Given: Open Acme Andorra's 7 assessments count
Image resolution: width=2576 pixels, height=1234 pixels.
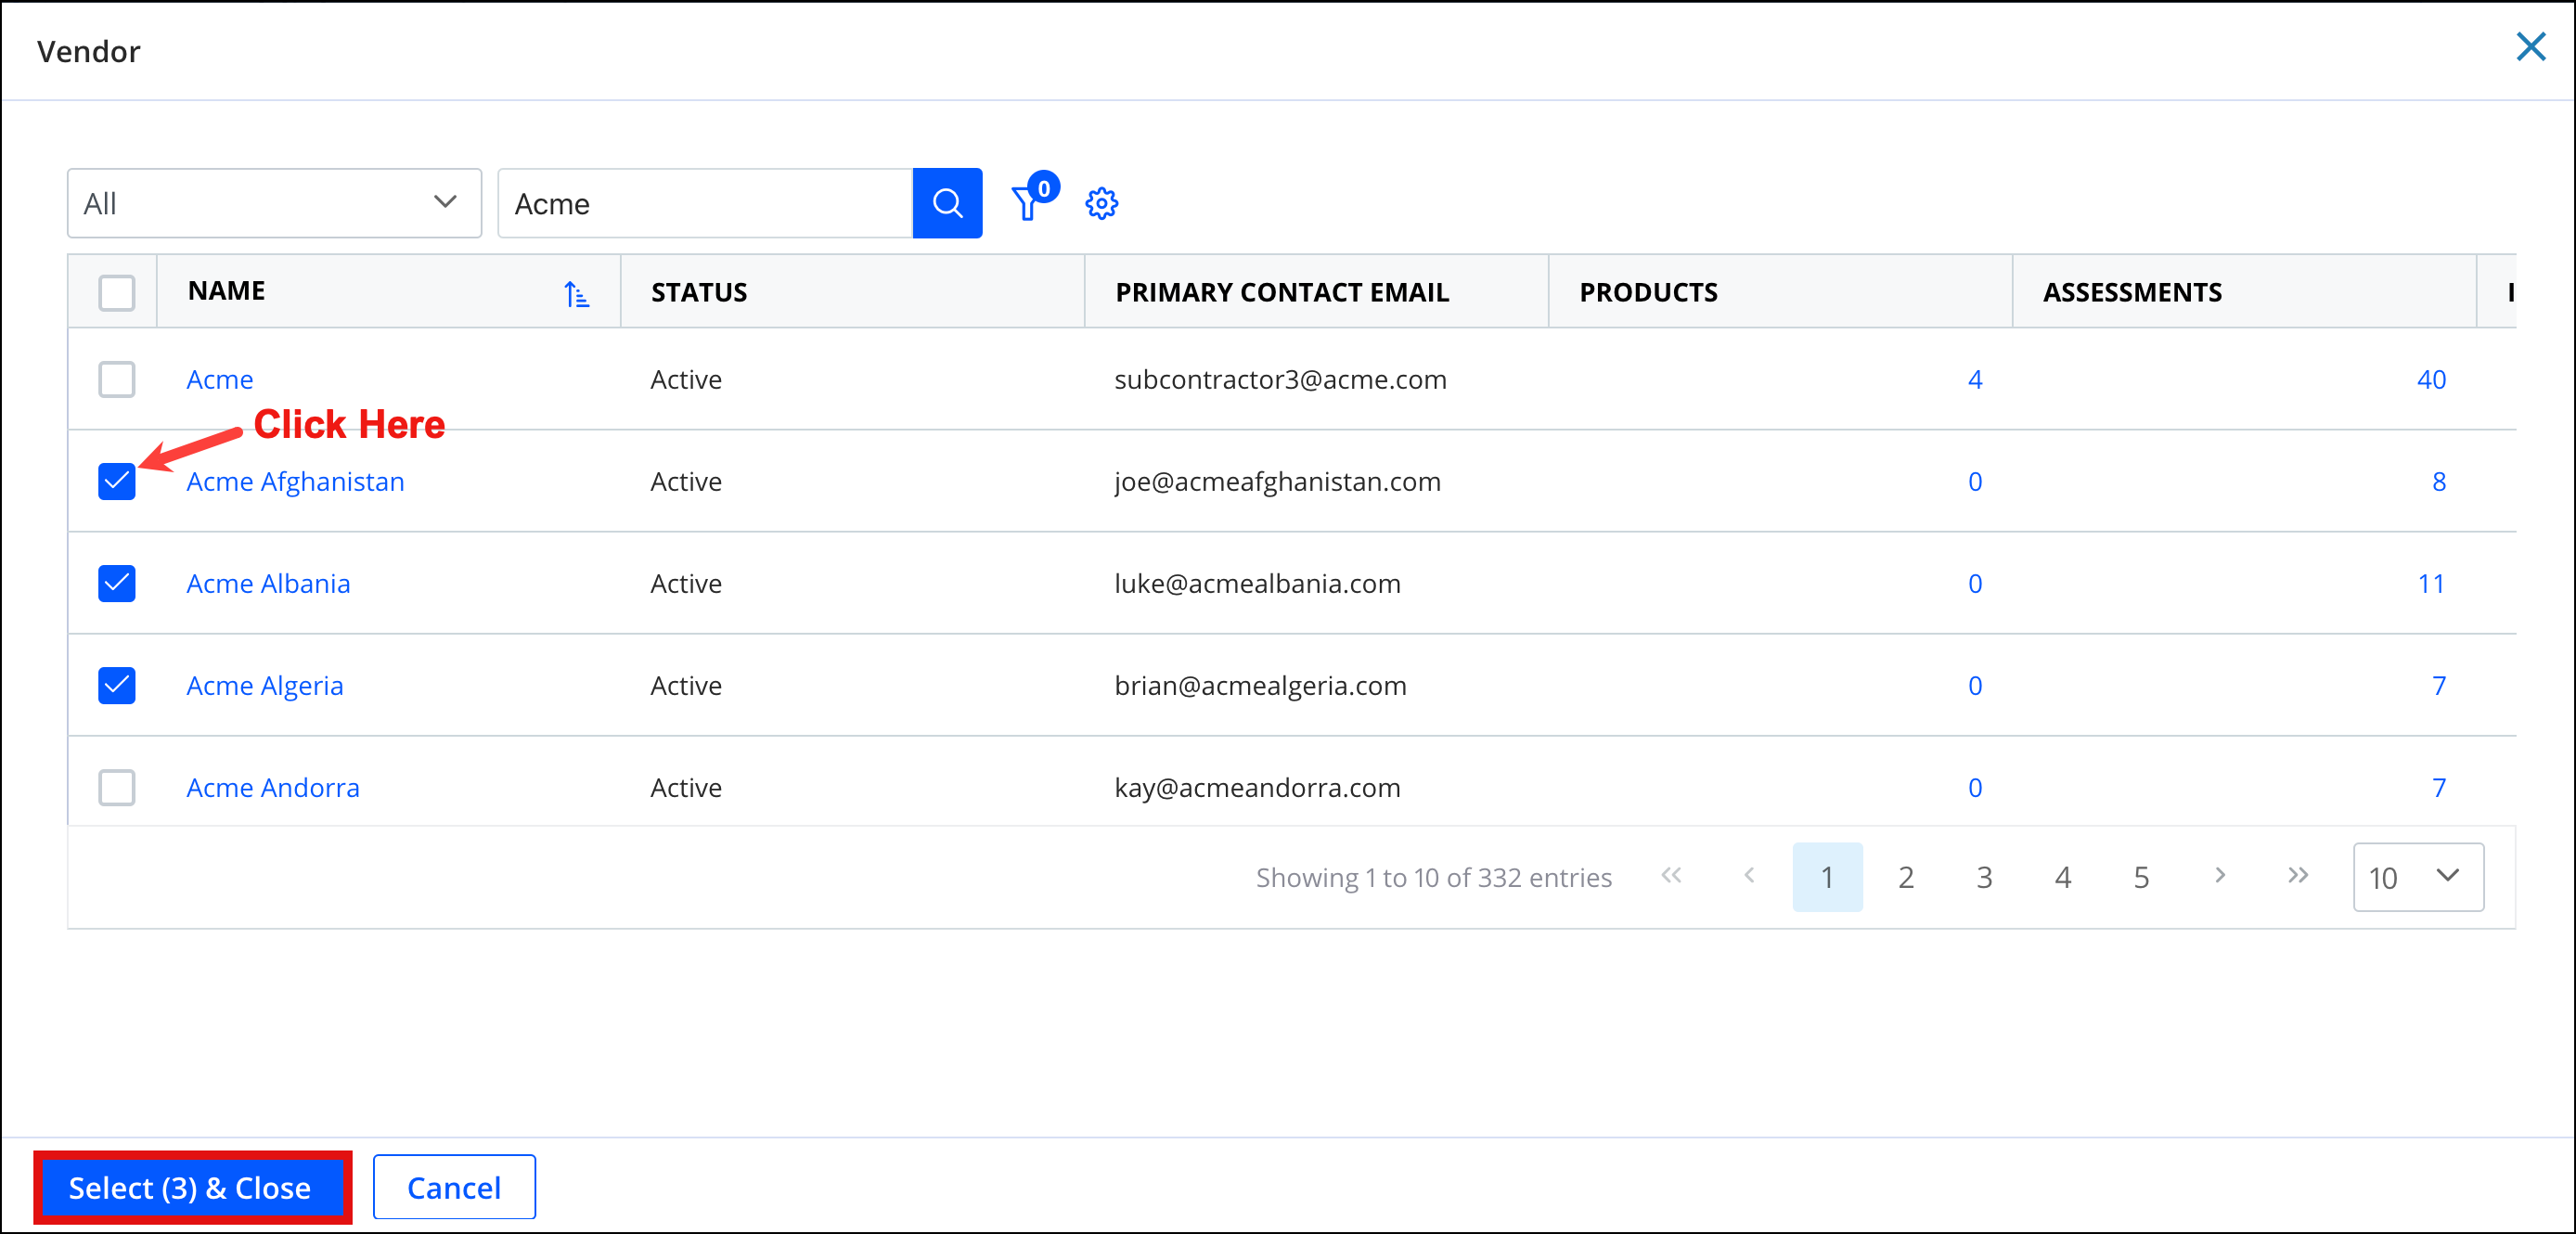Looking at the screenshot, I should point(2439,787).
